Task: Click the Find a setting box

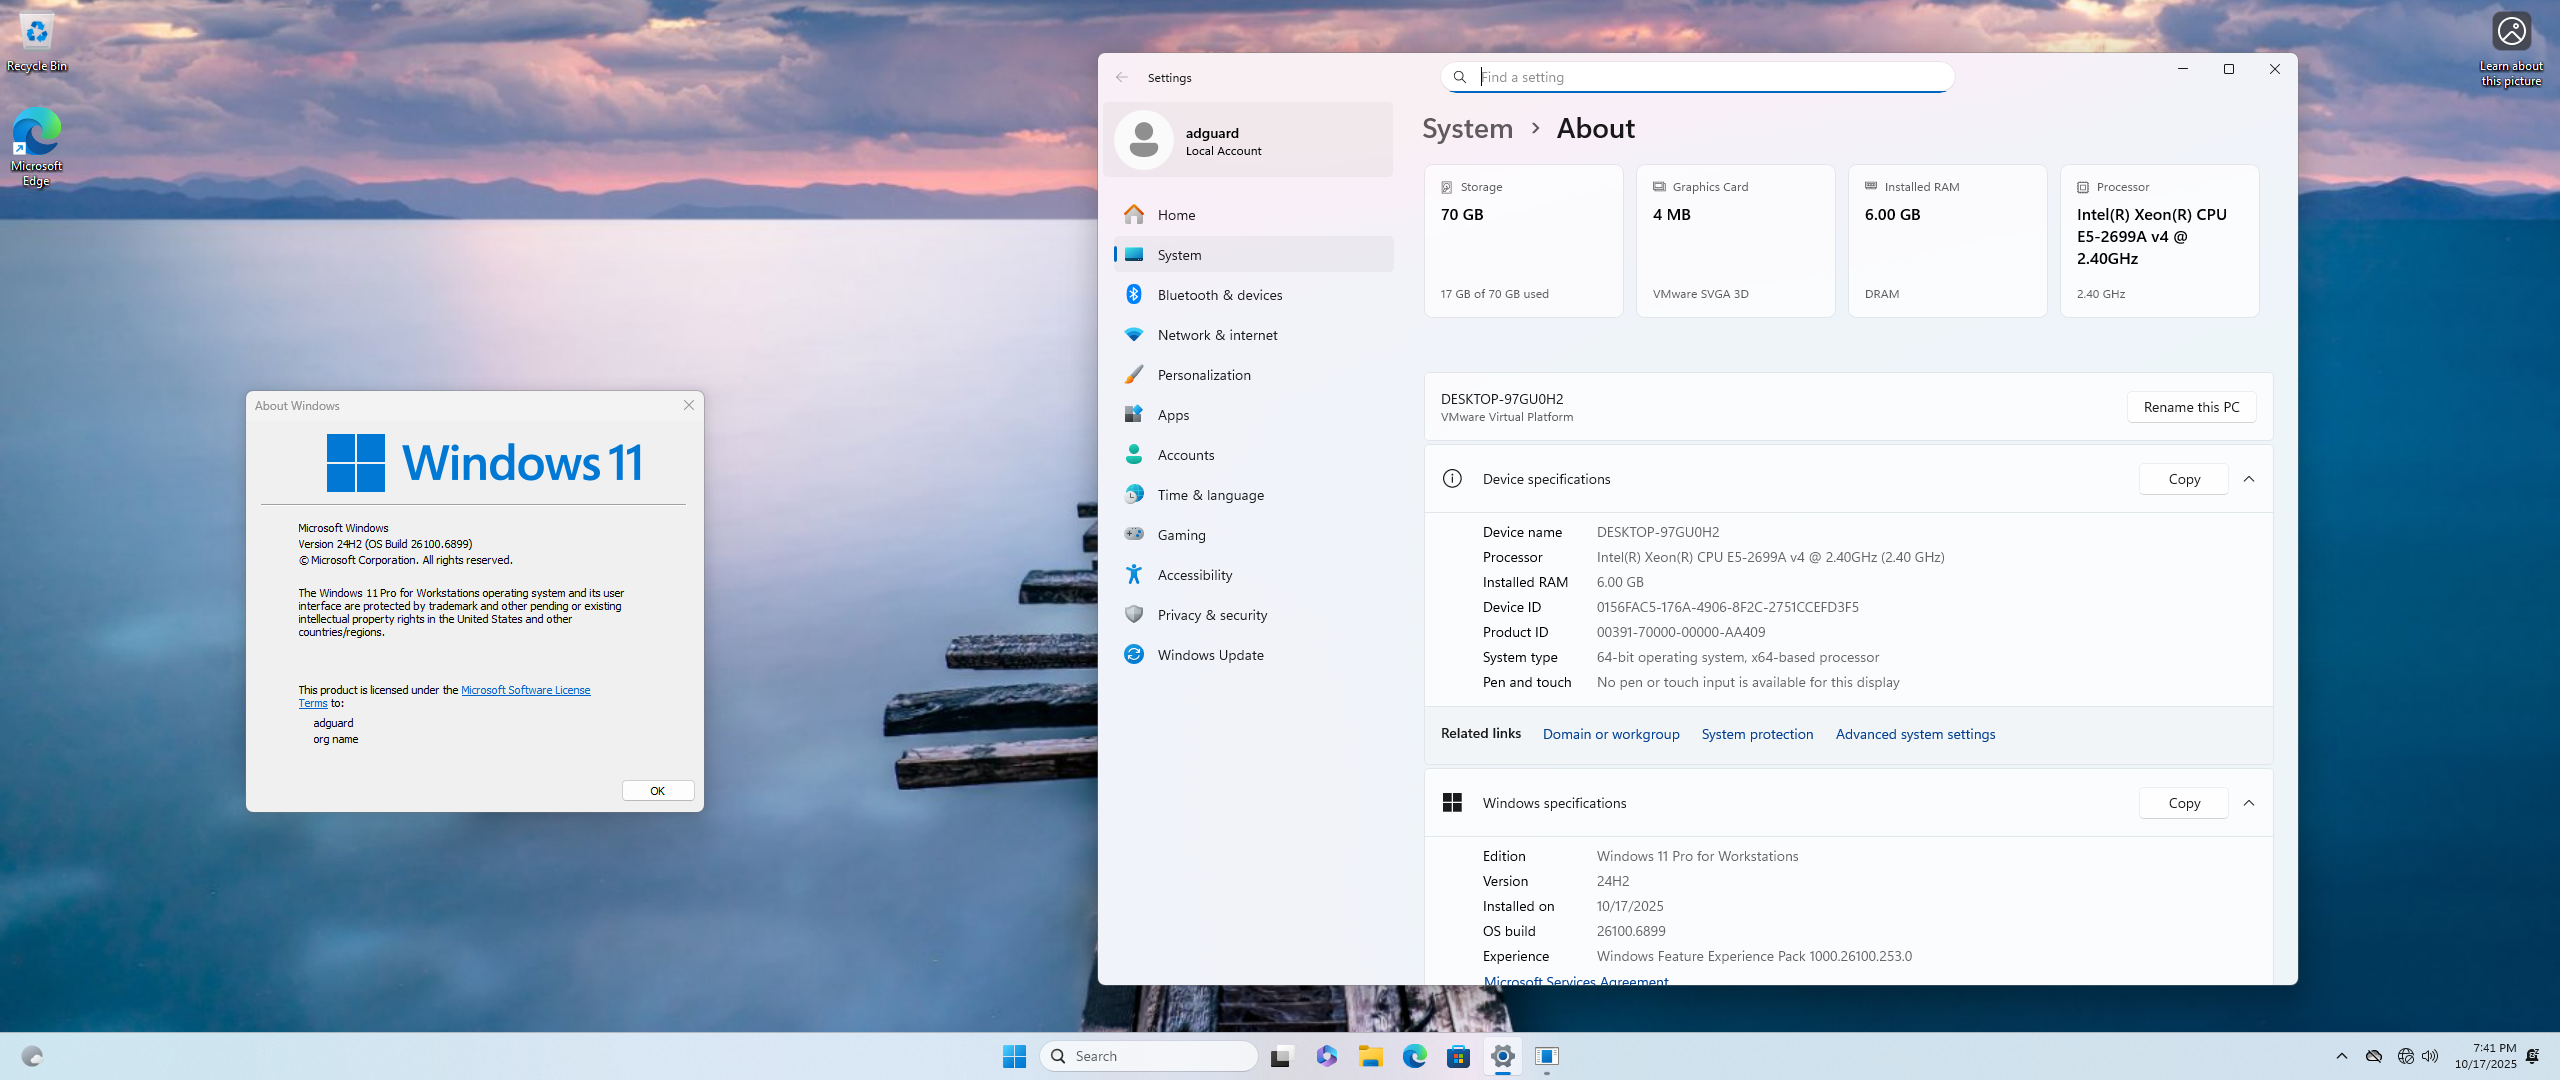Action: [1710, 77]
